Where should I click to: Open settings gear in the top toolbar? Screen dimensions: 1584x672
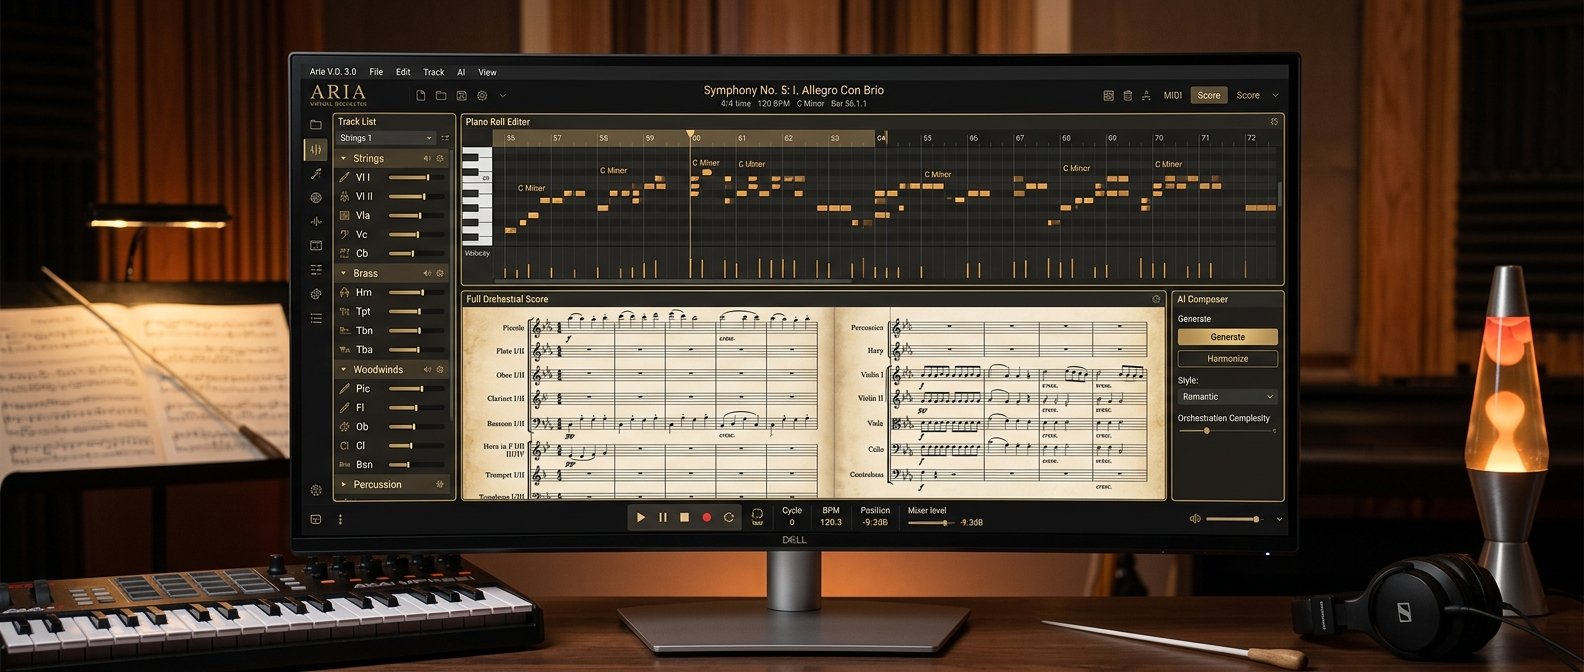(x=482, y=96)
